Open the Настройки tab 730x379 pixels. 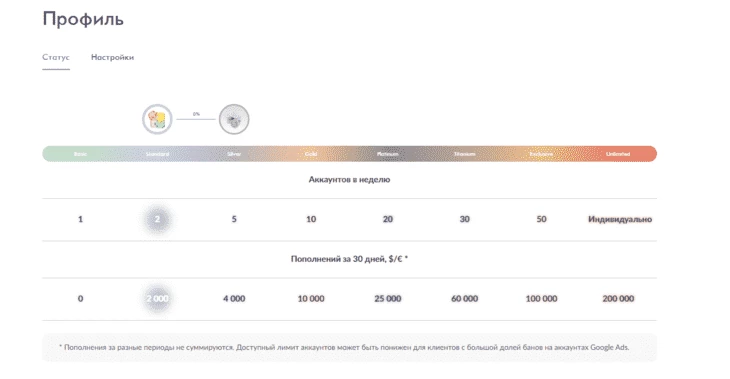[112, 57]
